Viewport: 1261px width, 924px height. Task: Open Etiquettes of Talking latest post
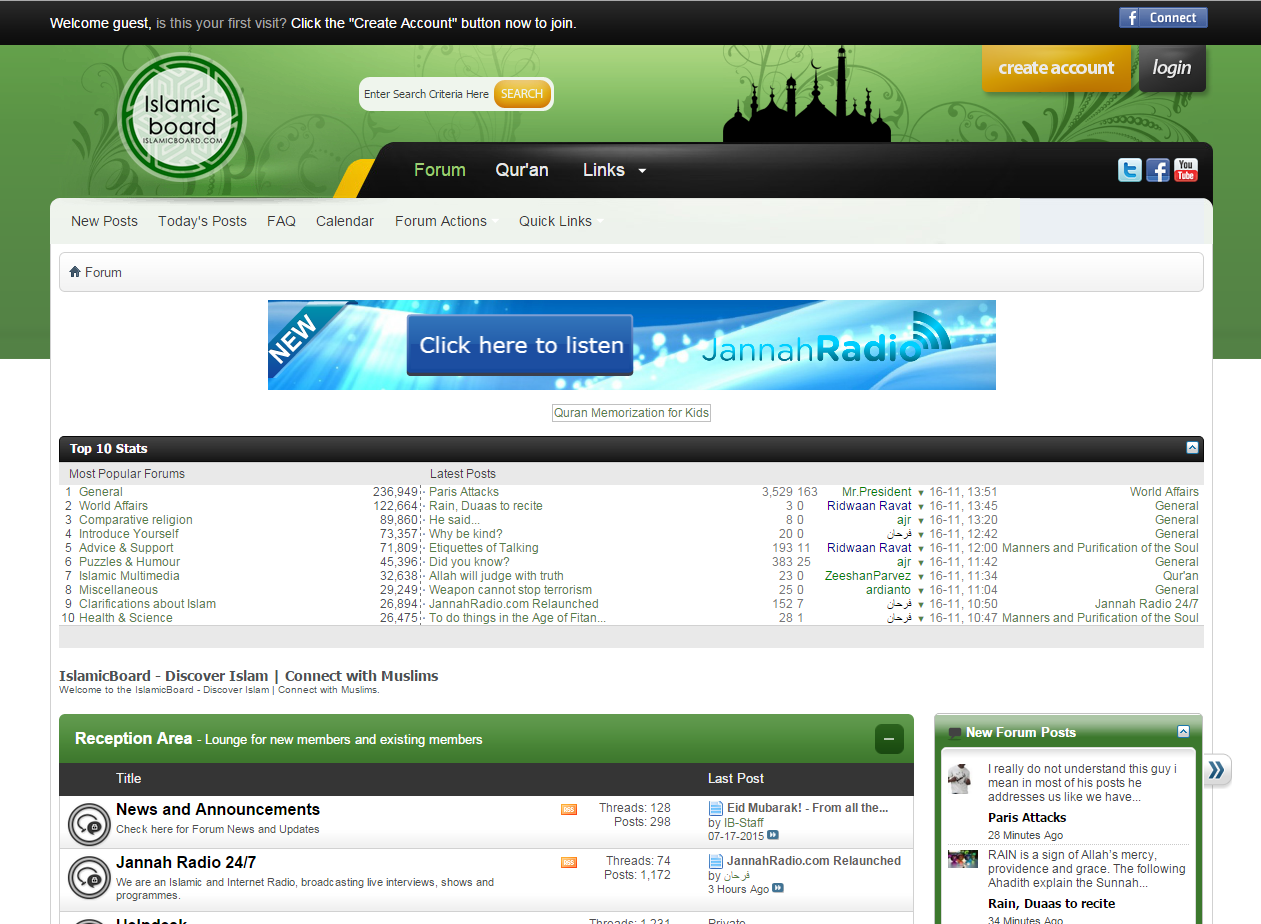click(x=484, y=548)
